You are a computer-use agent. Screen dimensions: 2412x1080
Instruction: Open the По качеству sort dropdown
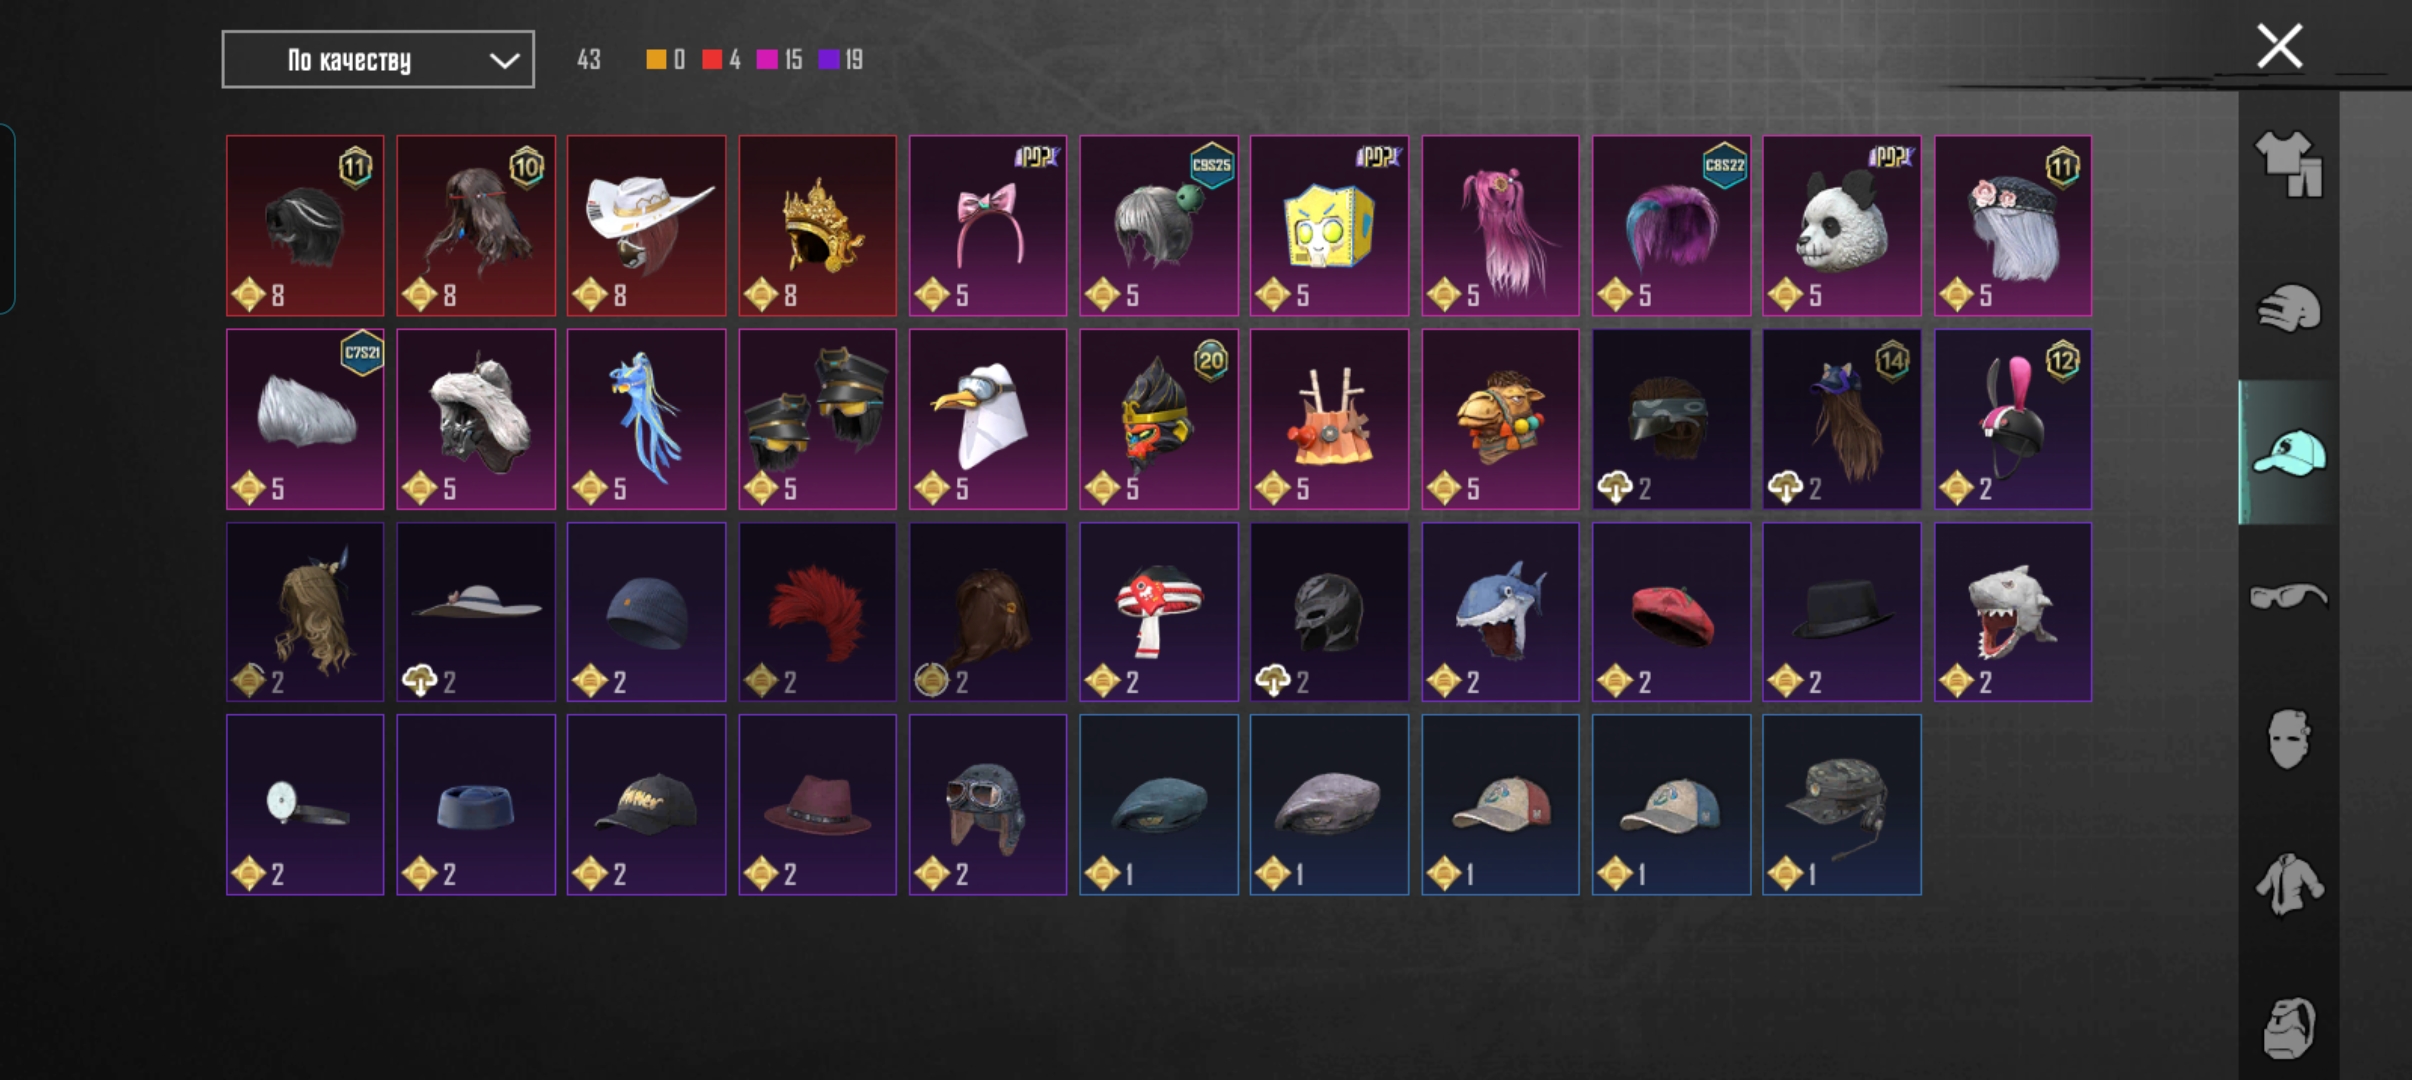click(x=378, y=60)
